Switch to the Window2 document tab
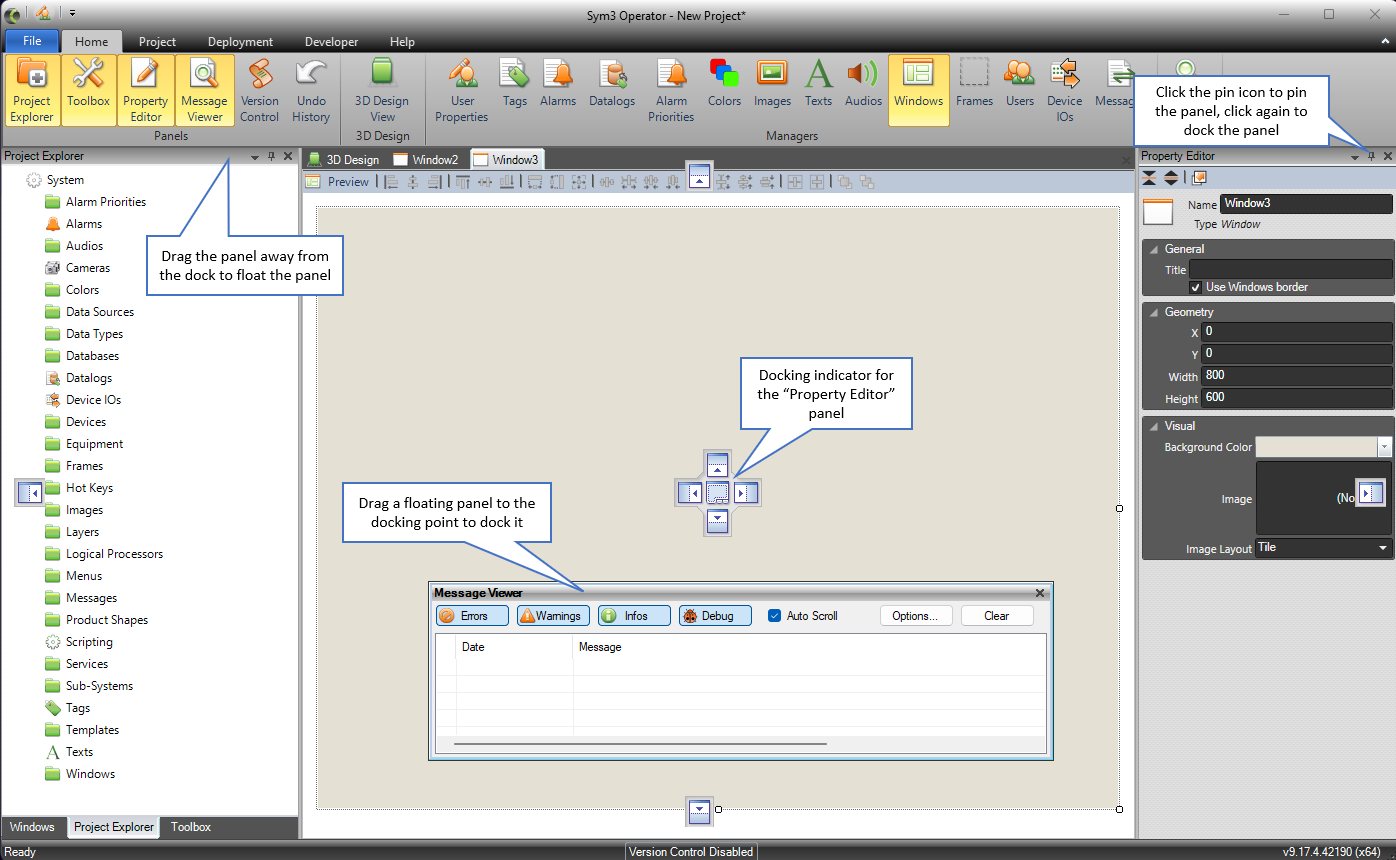The image size is (1396, 860). [x=426, y=159]
